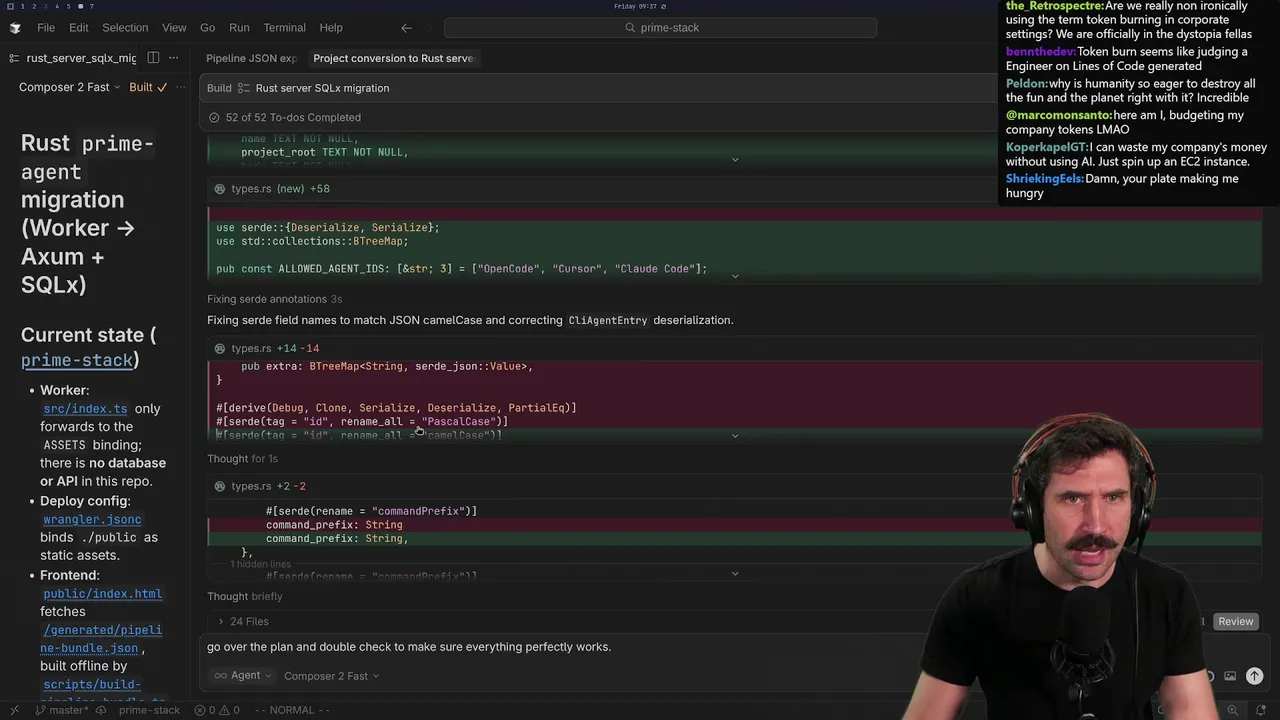Open Composer 2 Fast dropdown in plan panel
This screenshot has width=1280, height=720.
pyautogui.click(x=69, y=87)
